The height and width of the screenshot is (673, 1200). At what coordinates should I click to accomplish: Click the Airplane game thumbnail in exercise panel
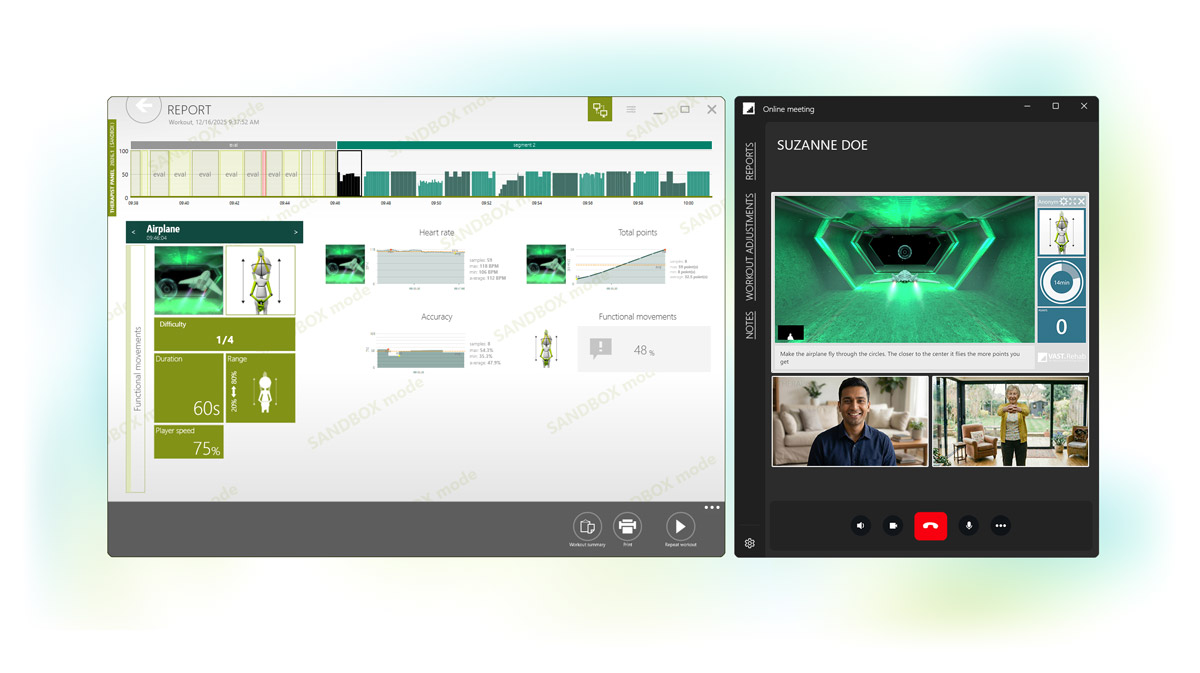(188, 281)
